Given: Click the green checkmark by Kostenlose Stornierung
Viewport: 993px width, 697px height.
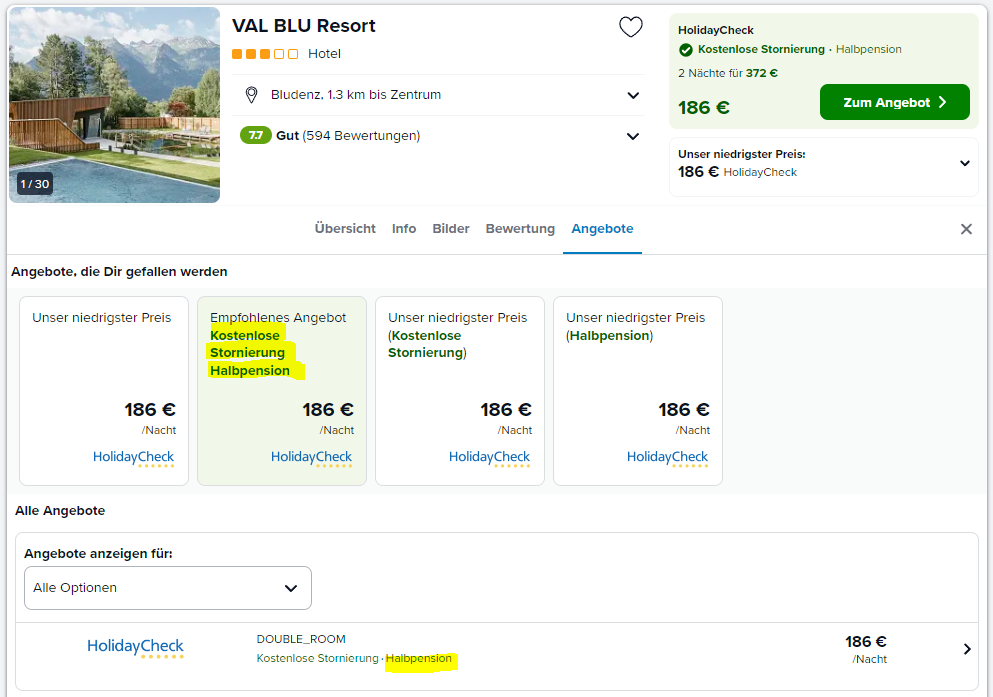Looking at the screenshot, I should [x=685, y=49].
